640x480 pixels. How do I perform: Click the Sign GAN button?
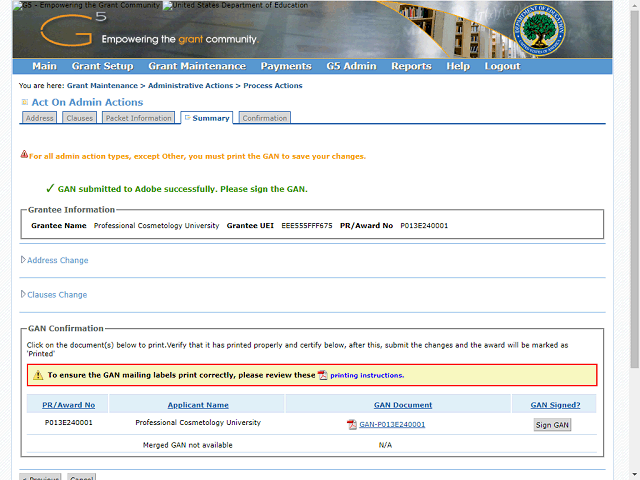(x=552, y=424)
